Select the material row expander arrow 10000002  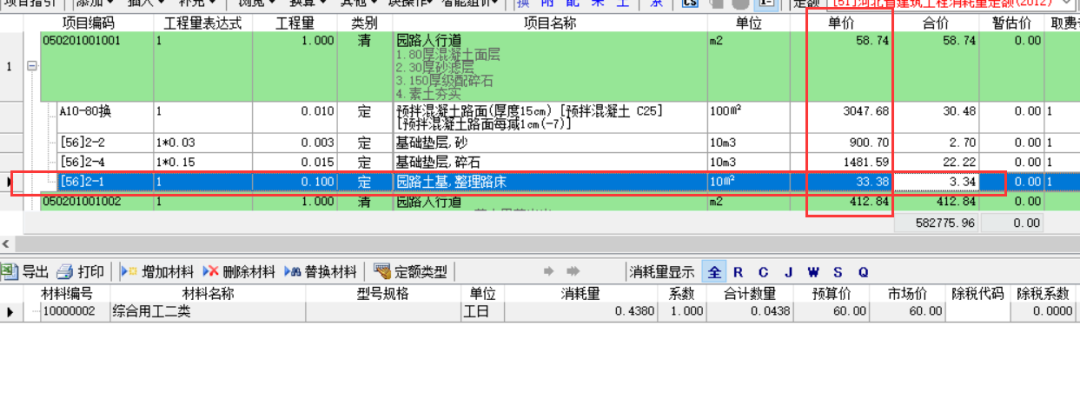pos(10,312)
